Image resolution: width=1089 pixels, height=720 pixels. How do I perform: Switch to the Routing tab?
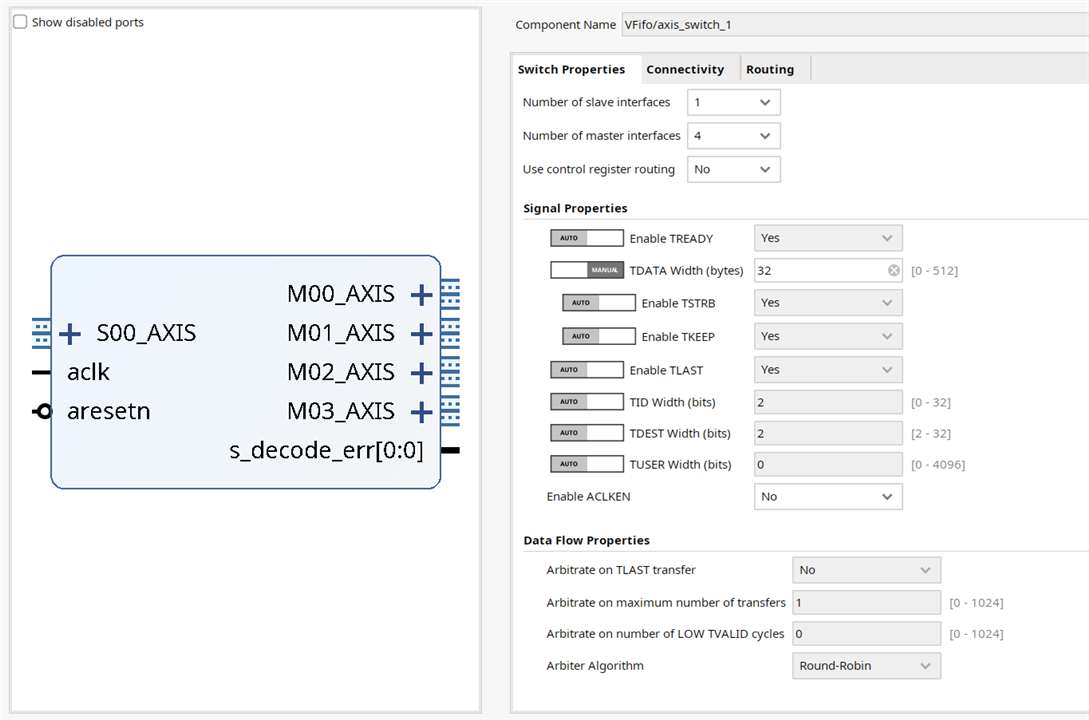click(770, 69)
